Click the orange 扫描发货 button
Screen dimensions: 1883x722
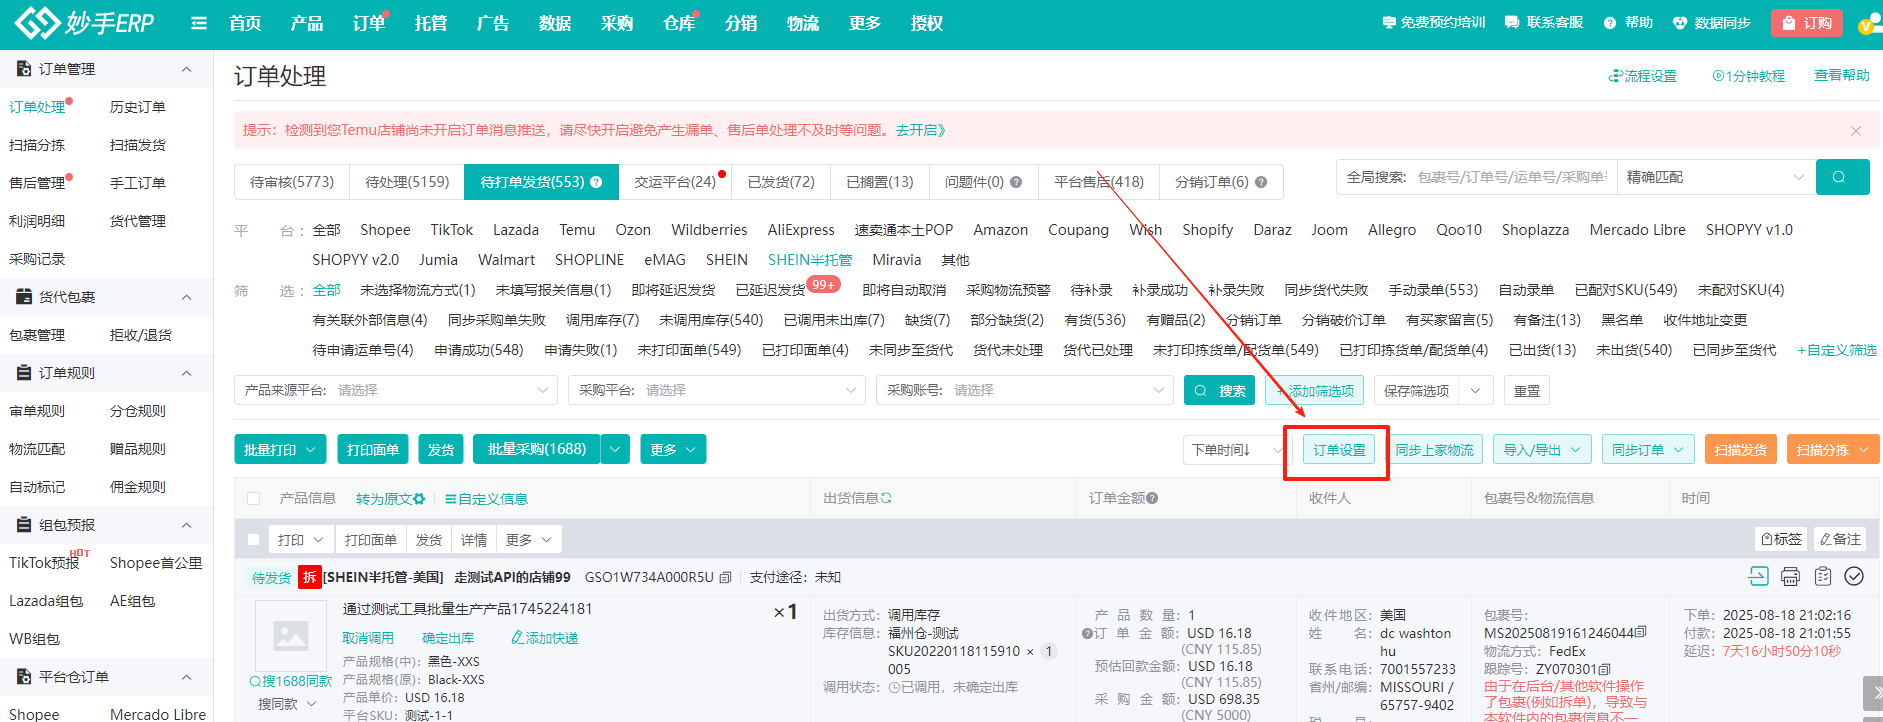(x=1741, y=450)
